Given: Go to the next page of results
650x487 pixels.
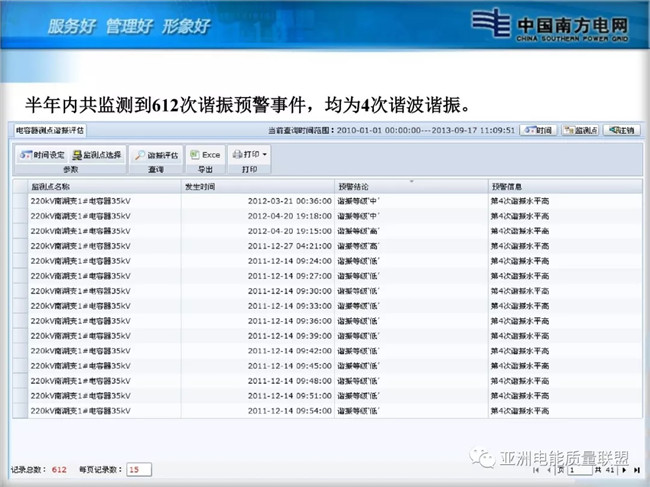Looking at the screenshot, I should click(624, 469).
